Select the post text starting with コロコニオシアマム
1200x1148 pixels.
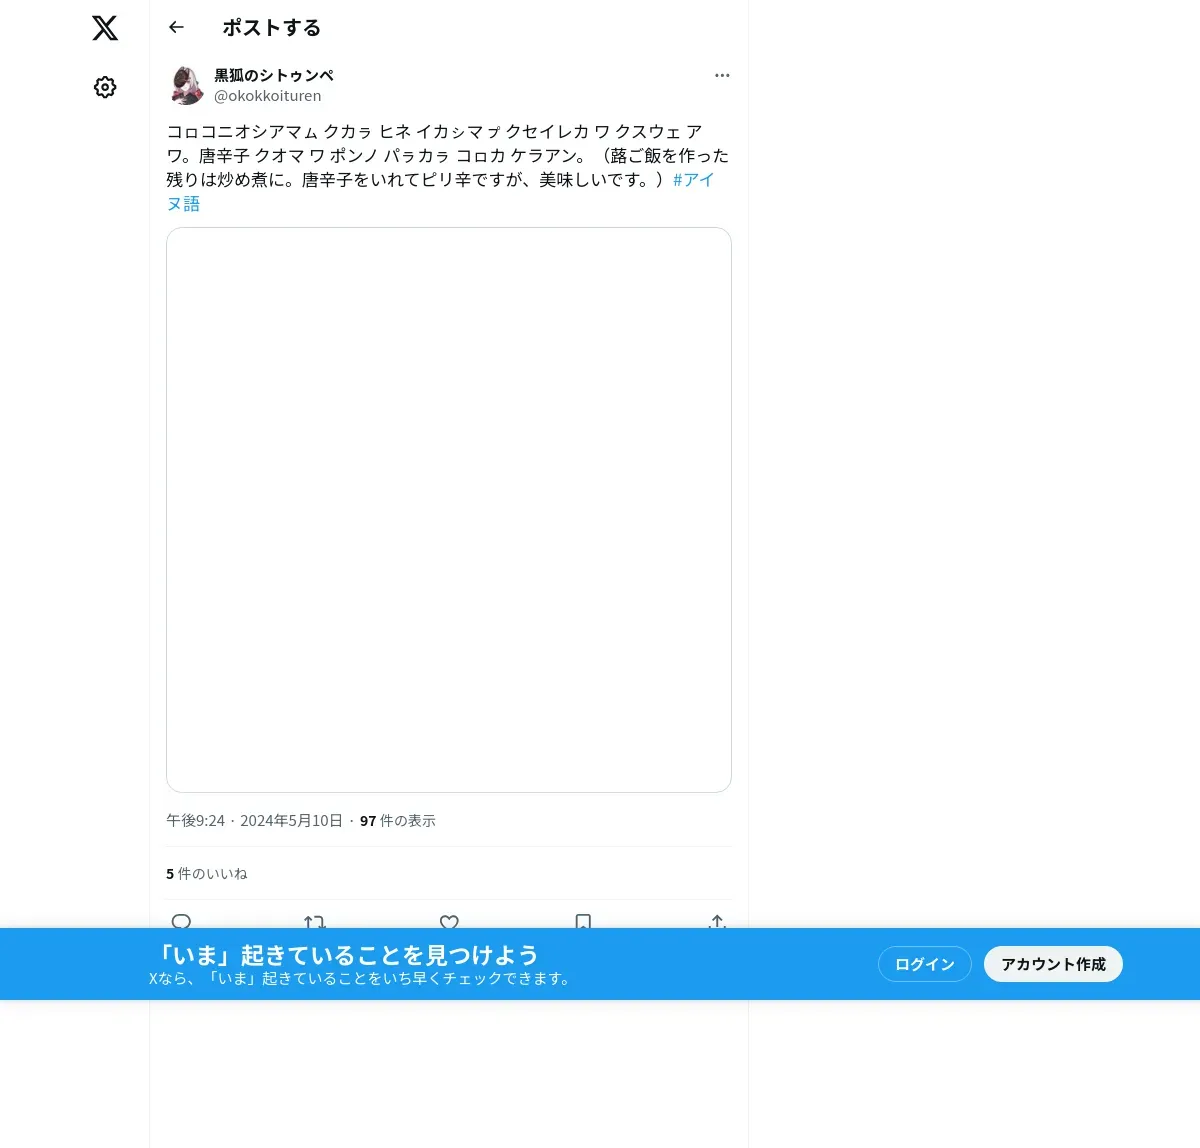click(448, 168)
